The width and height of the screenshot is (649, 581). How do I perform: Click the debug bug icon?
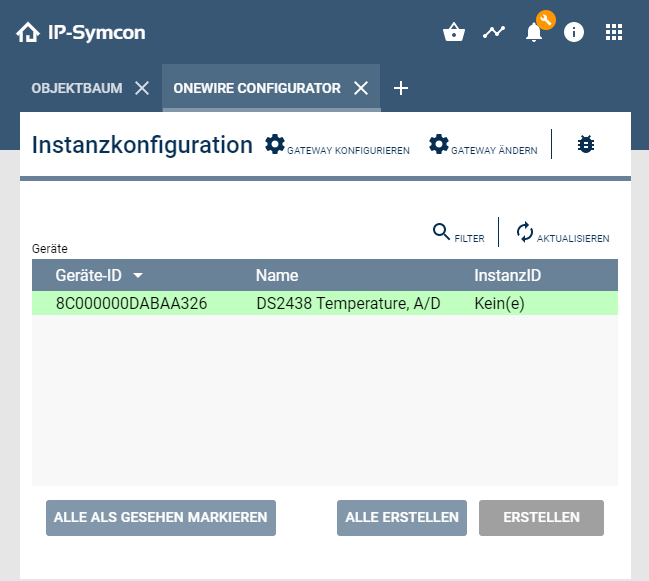586,145
